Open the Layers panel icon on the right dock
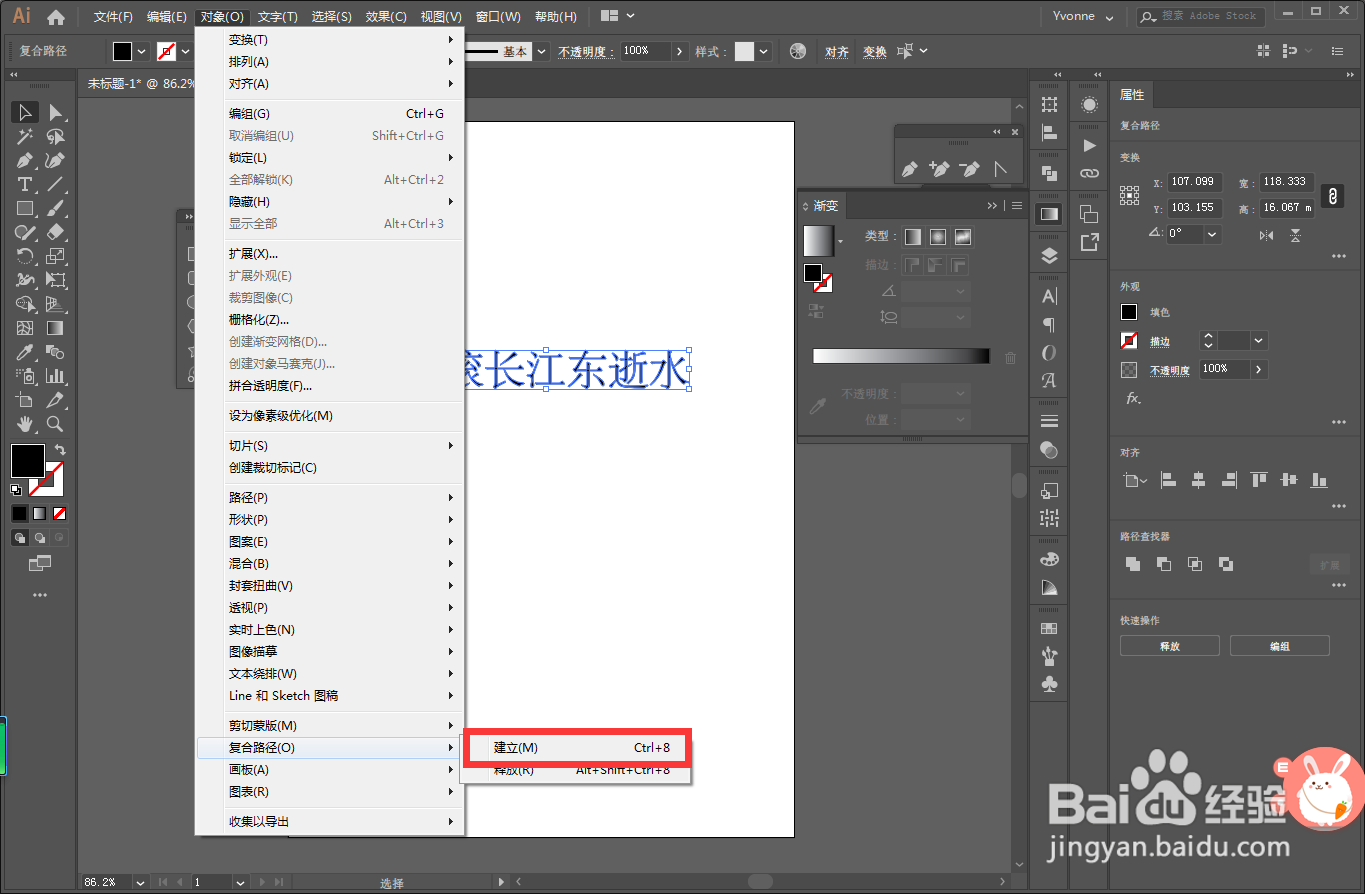This screenshot has width=1365, height=894. point(1048,254)
